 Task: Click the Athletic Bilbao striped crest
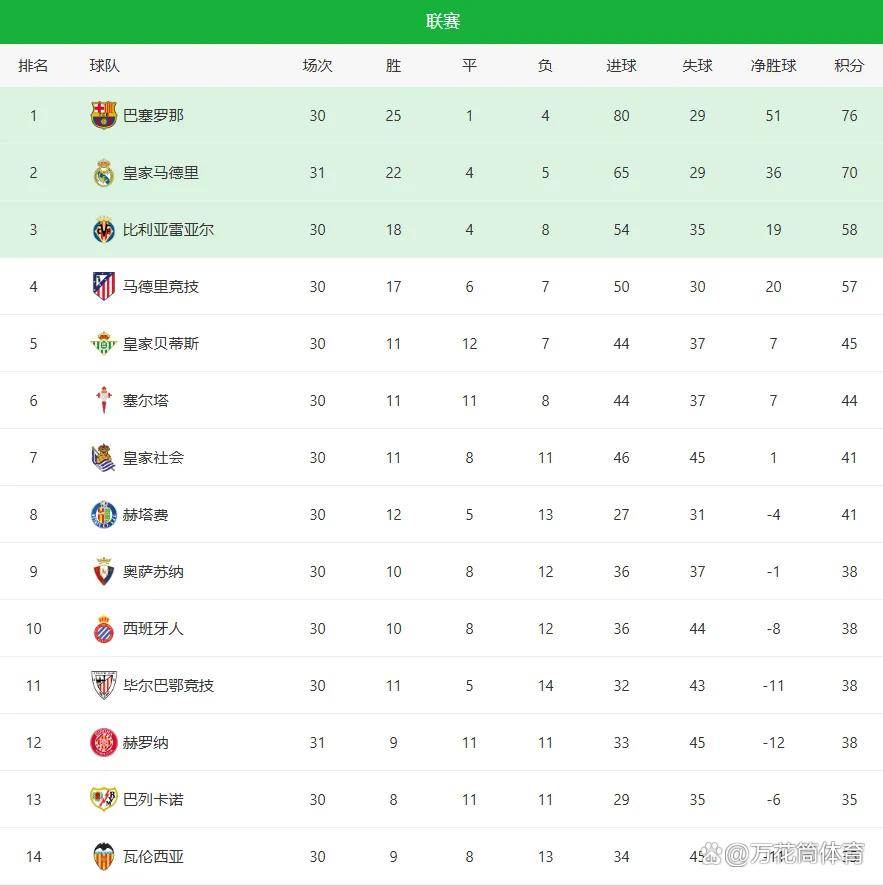point(104,686)
